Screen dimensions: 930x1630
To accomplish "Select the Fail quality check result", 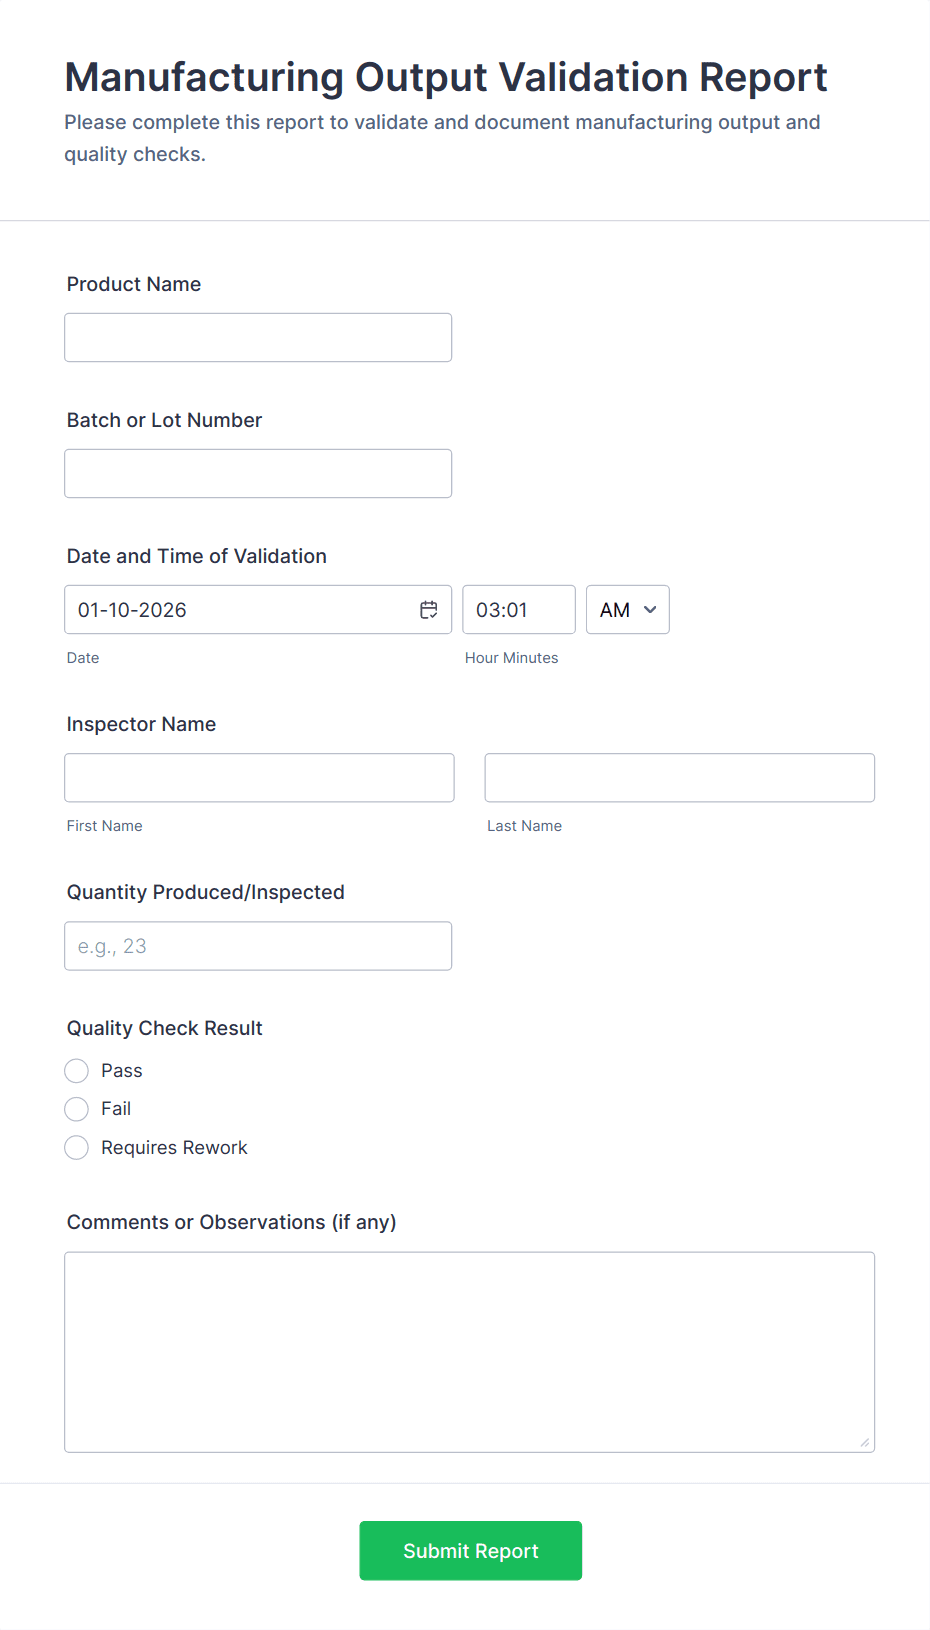I will pos(76,1108).
